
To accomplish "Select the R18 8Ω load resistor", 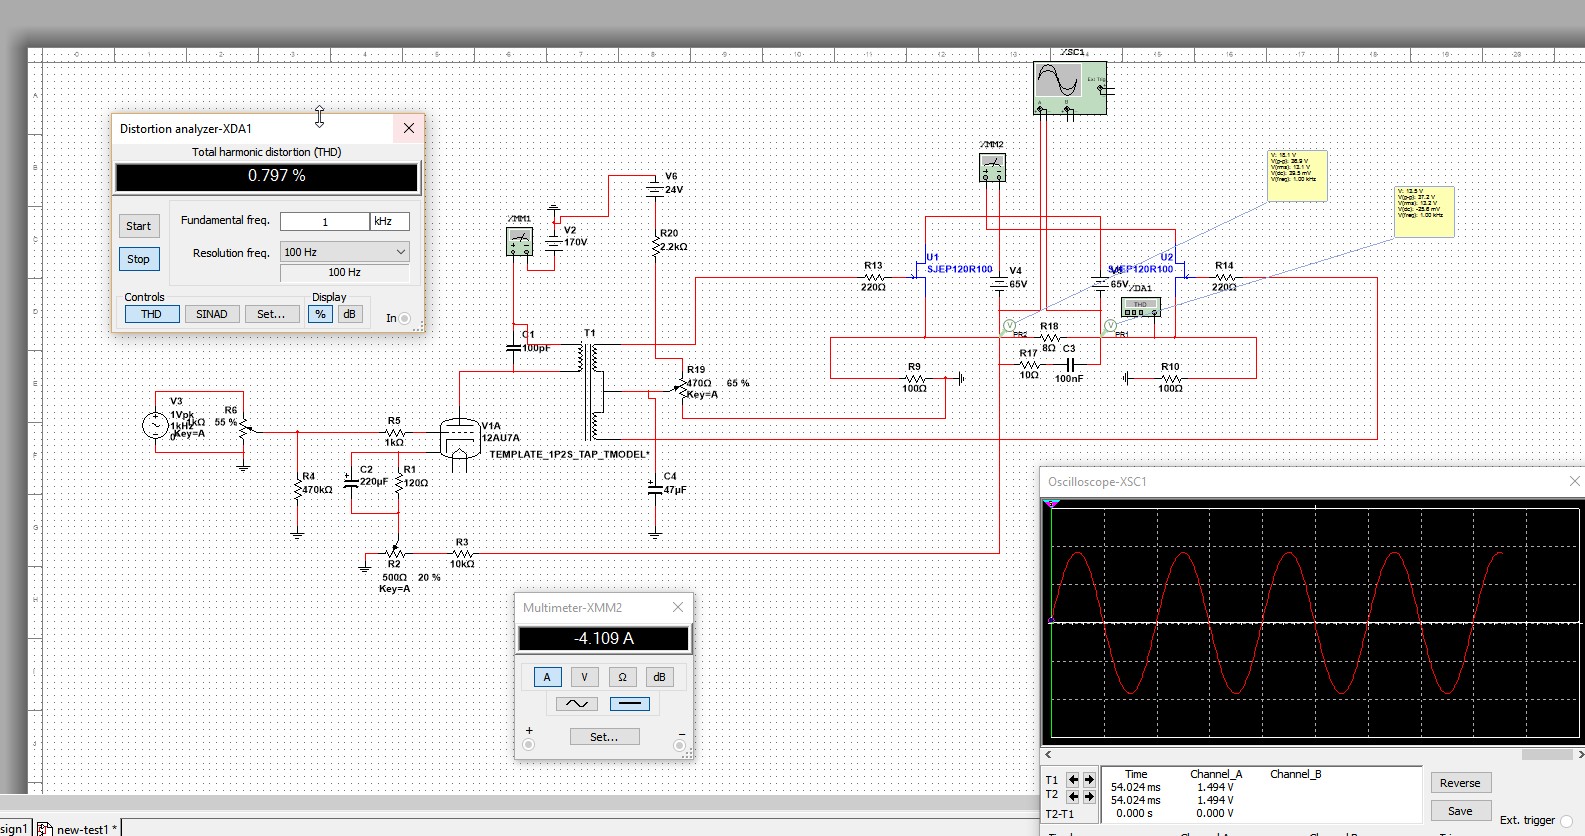I will 1048,337.
